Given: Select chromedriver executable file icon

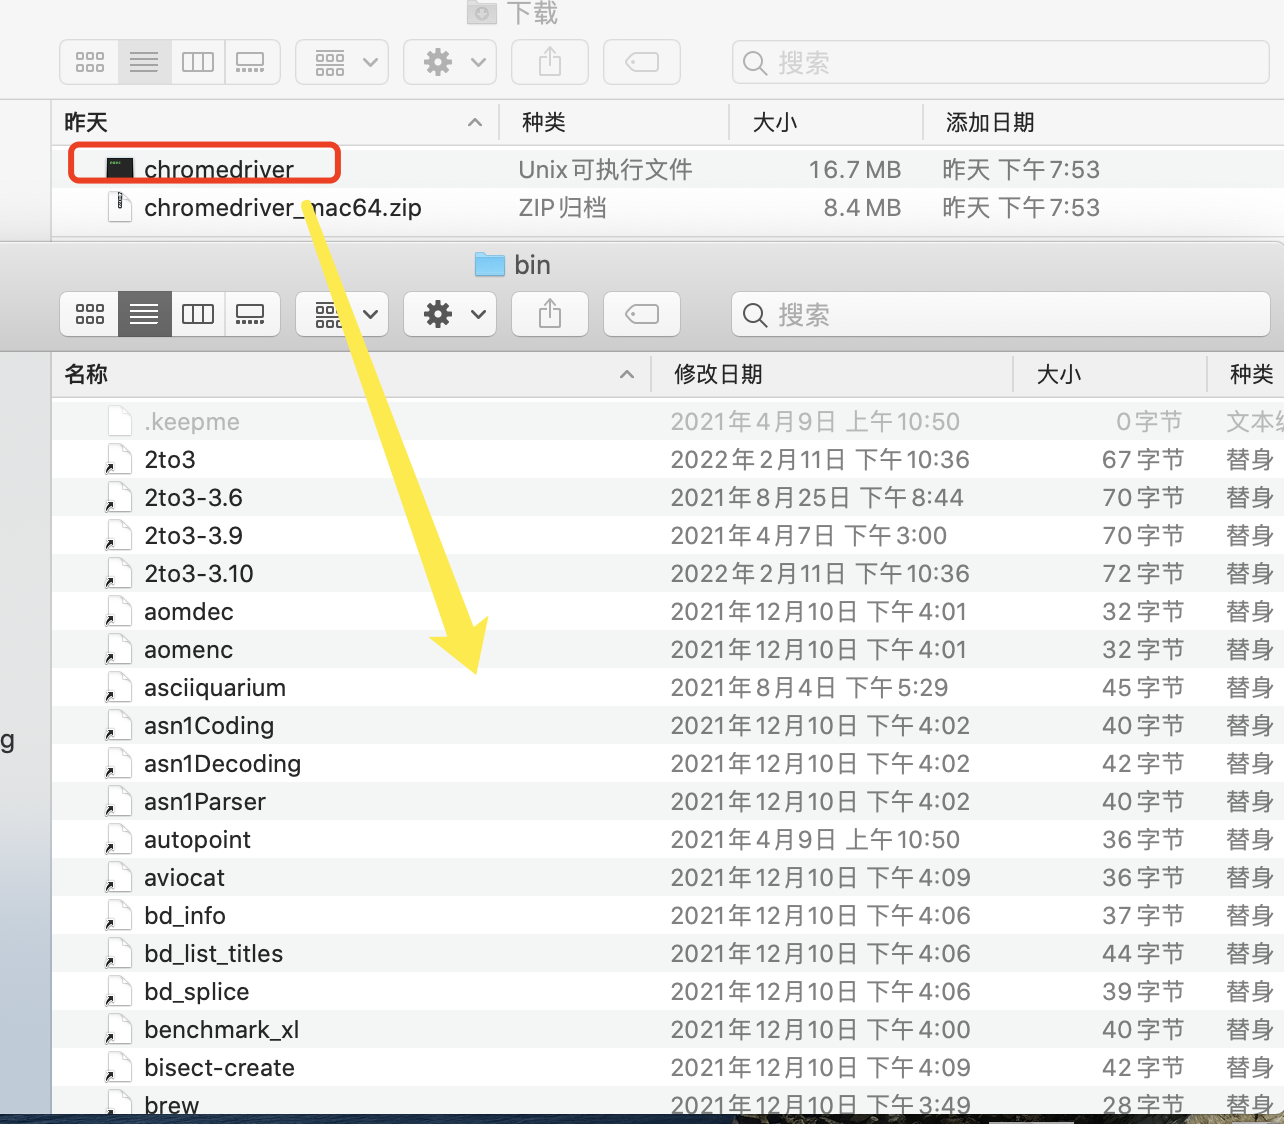Looking at the screenshot, I should (120, 169).
